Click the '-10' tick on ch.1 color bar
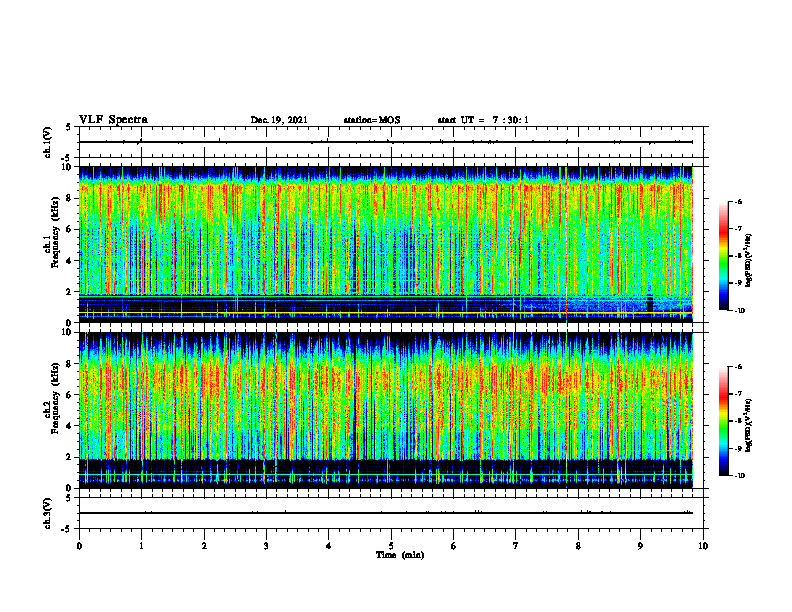This screenshot has width=792, height=612. (739, 311)
